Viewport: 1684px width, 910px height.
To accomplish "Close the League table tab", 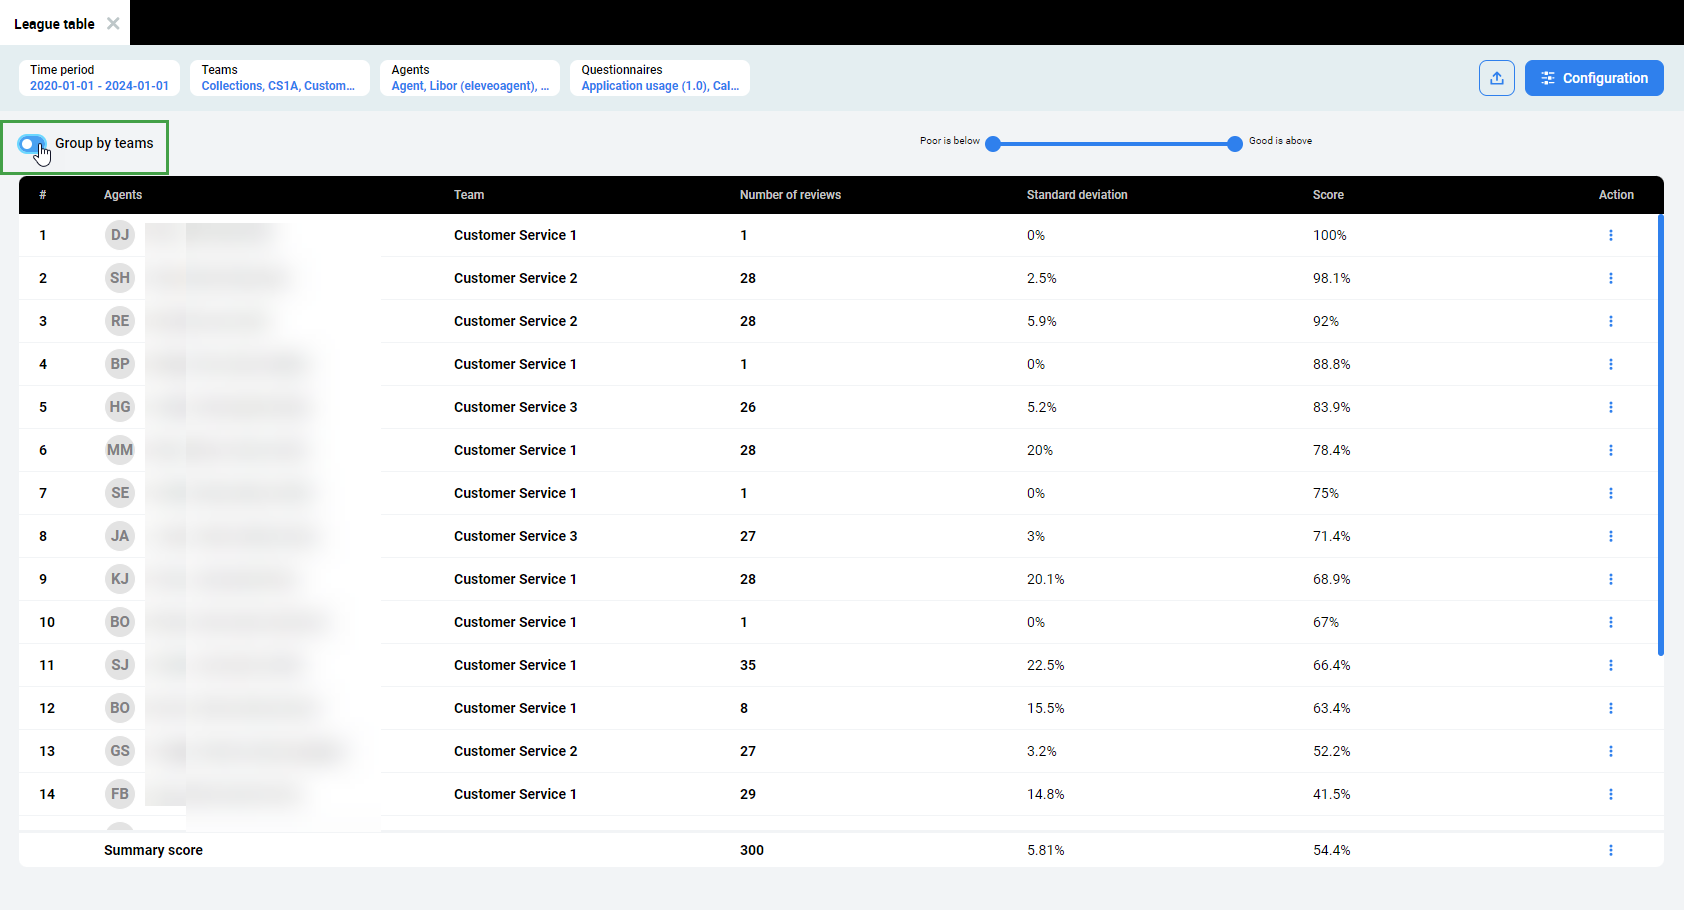I will (x=113, y=23).
